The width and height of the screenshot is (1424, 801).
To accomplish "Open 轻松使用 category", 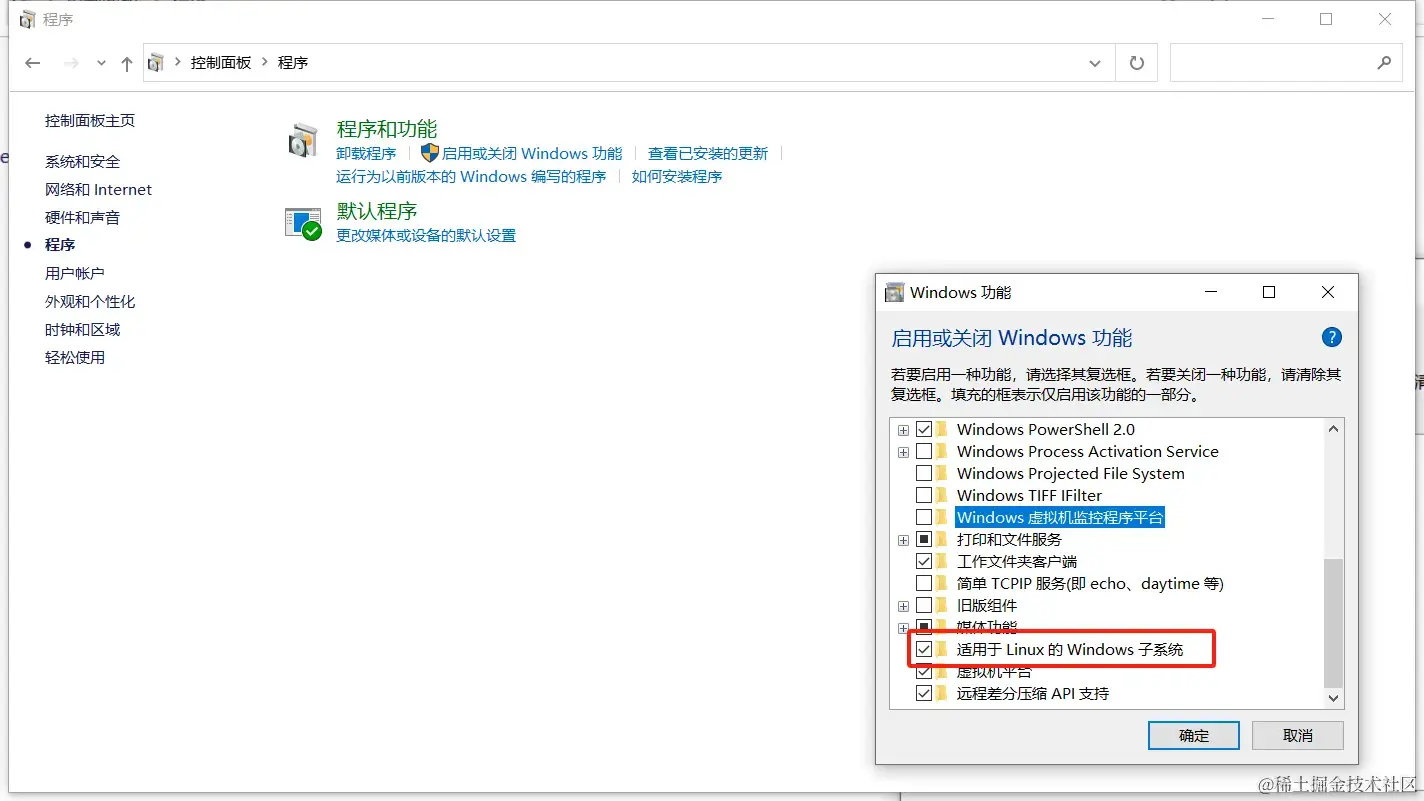I will 75,357.
